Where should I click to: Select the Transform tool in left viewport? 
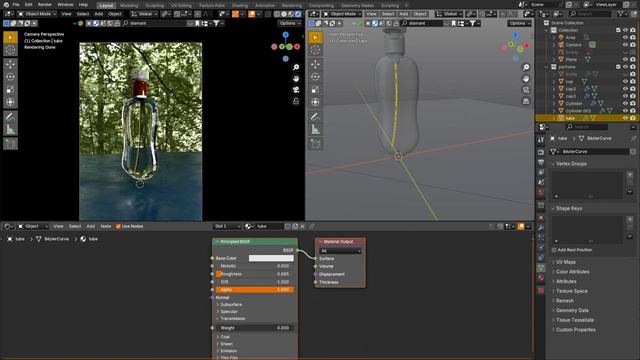coord(10,102)
